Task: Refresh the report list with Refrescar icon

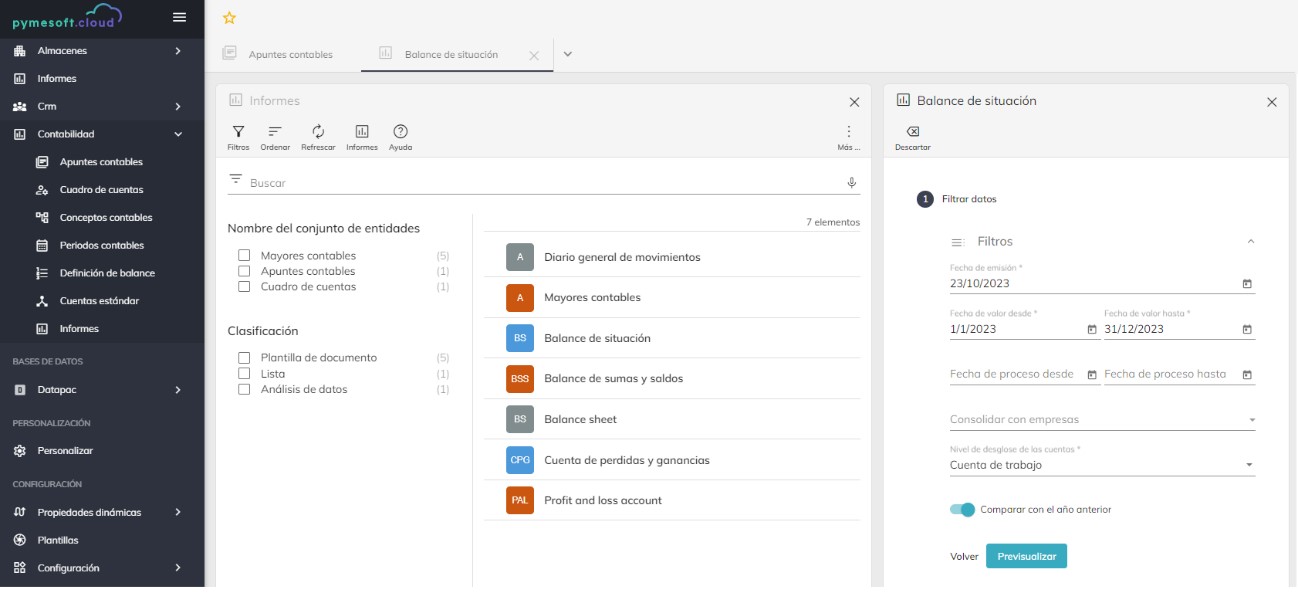Action: [x=319, y=135]
